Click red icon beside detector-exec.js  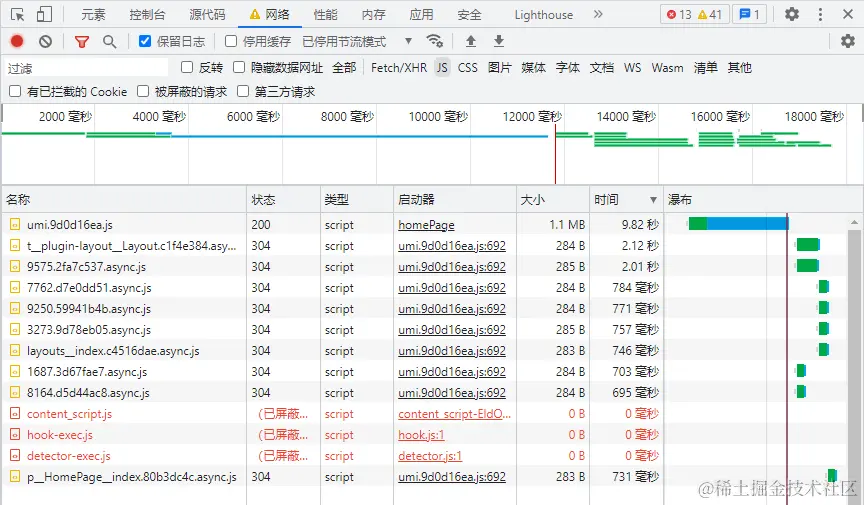(15, 455)
